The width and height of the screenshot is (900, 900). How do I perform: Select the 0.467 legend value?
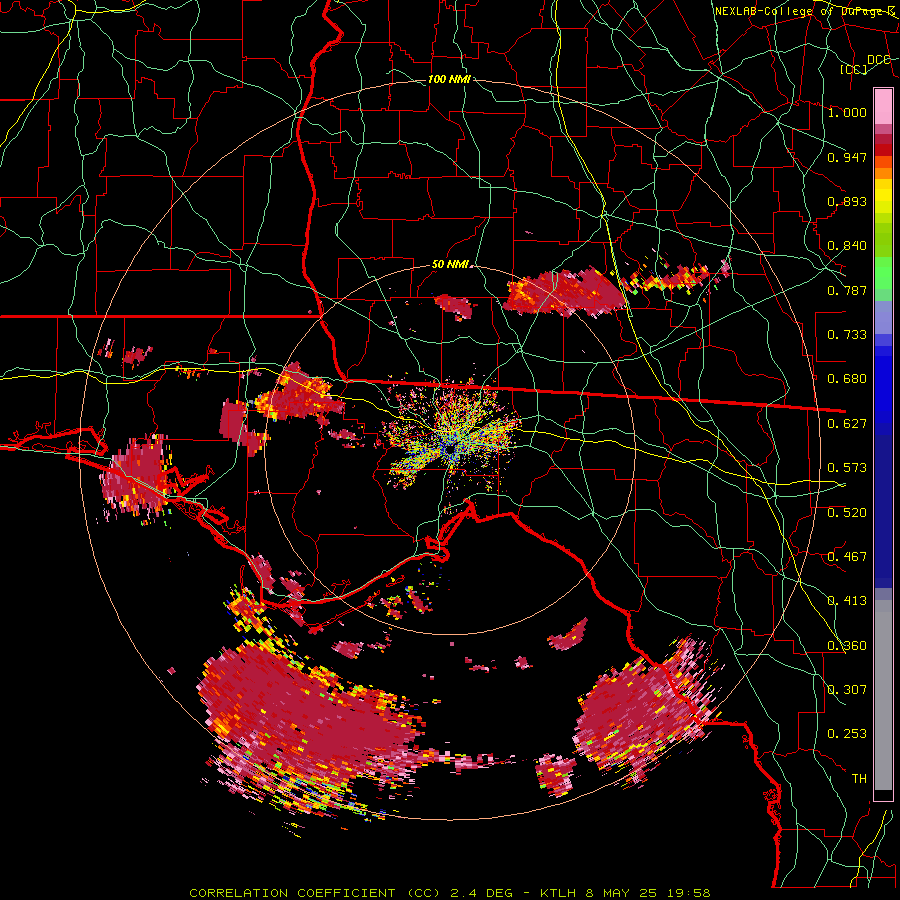(x=847, y=557)
